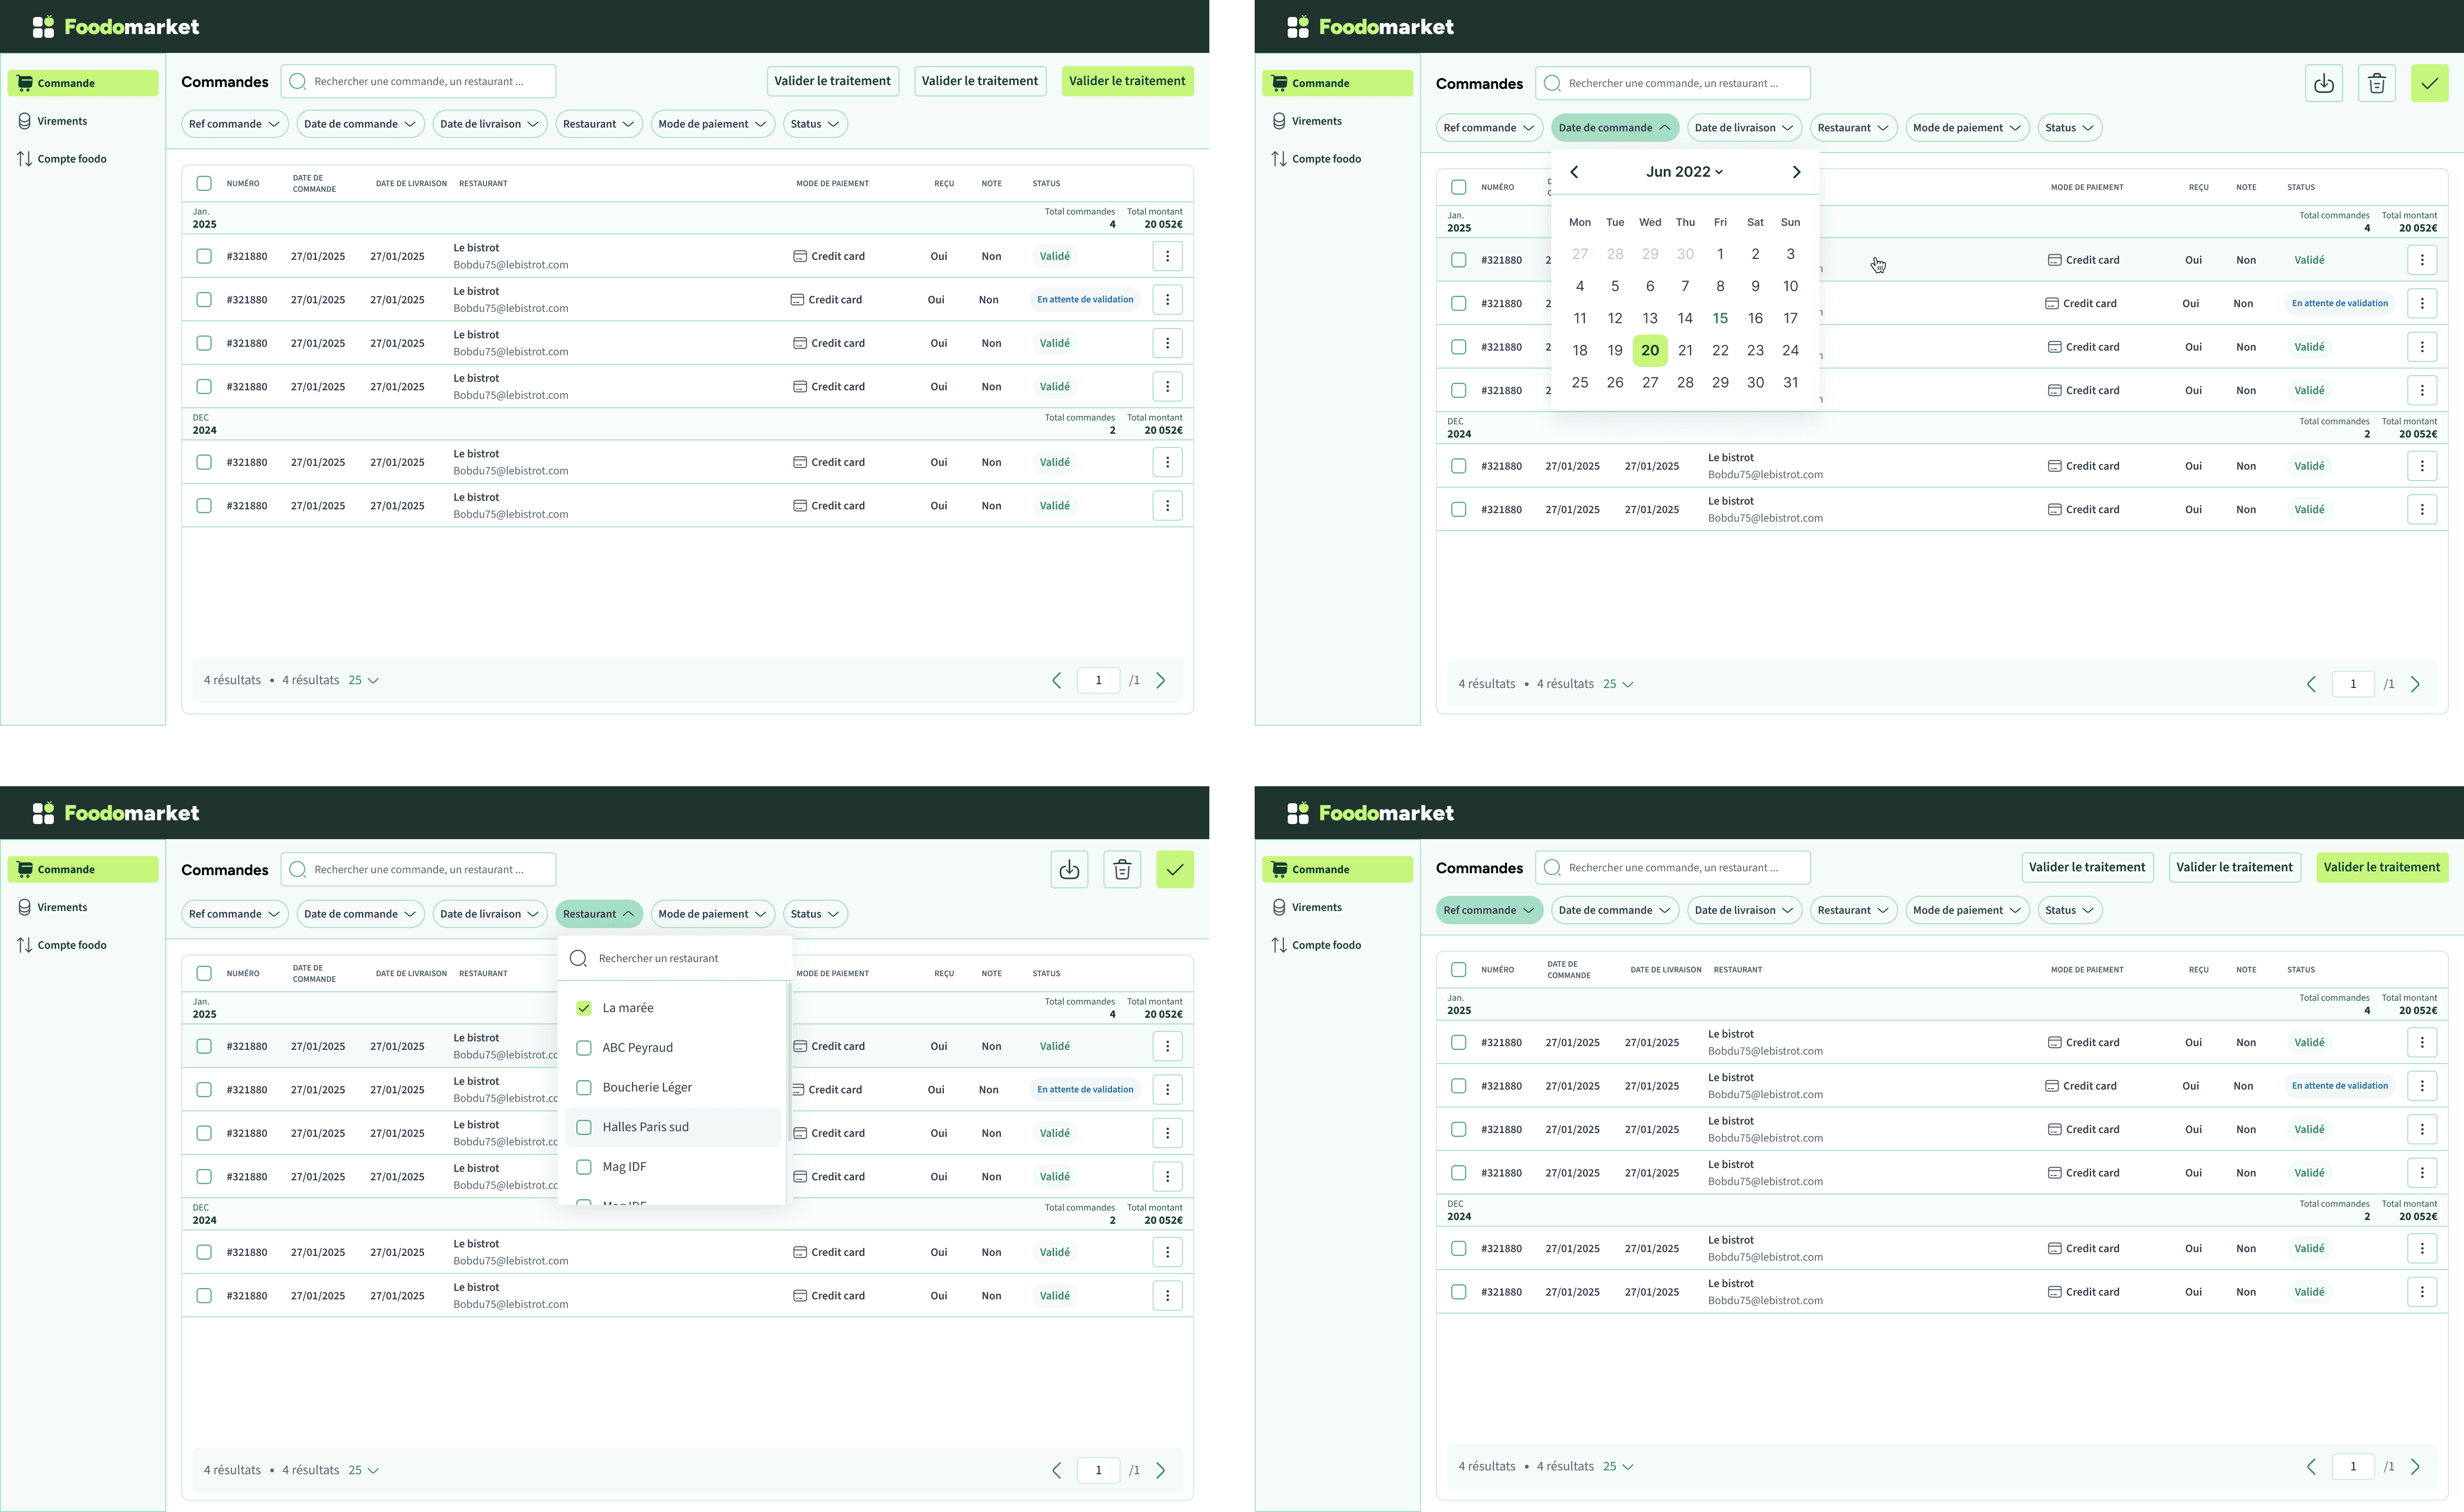Open the Jun 2022 month selector
This screenshot has height=1512, width=2464.
1684,172
